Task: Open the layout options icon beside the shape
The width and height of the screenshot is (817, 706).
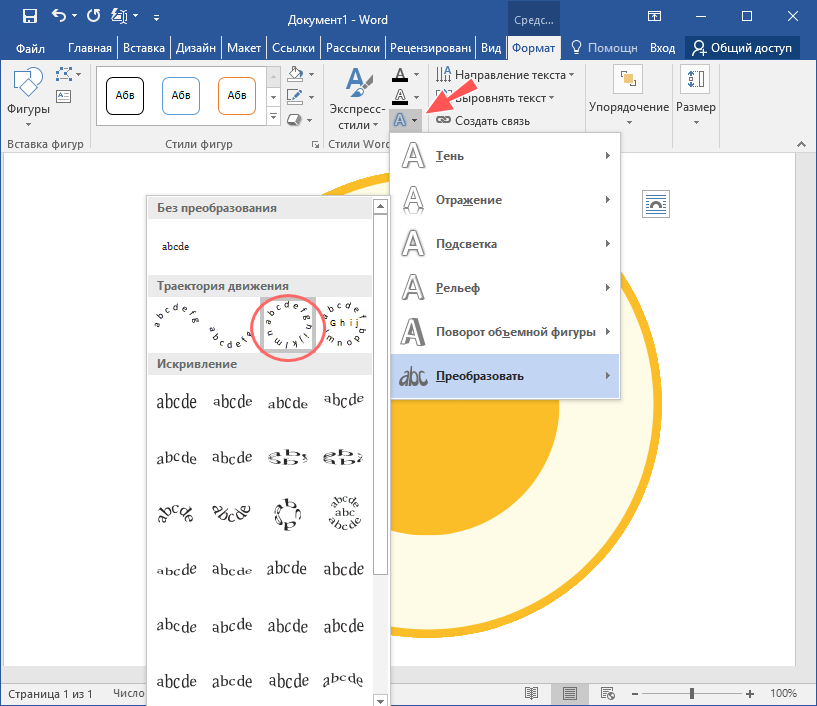Action: pos(655,204)
